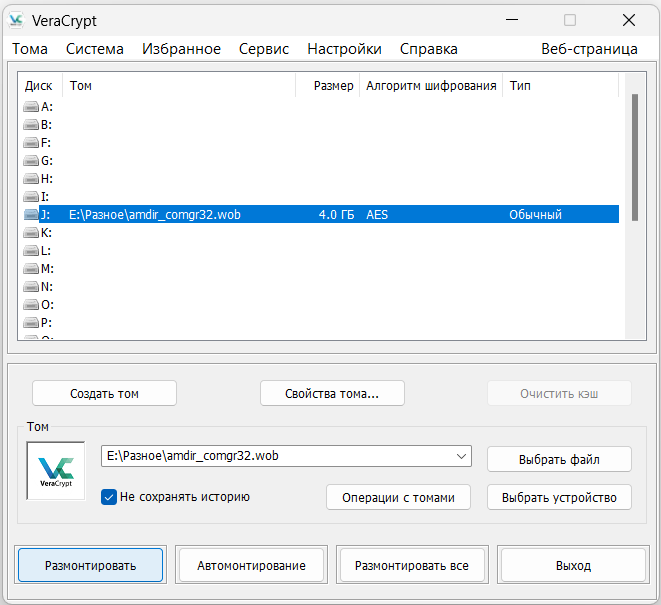This screenshot has height=605, width=661.
Task: Click the drive icon for K:
Action: (31, 233)
